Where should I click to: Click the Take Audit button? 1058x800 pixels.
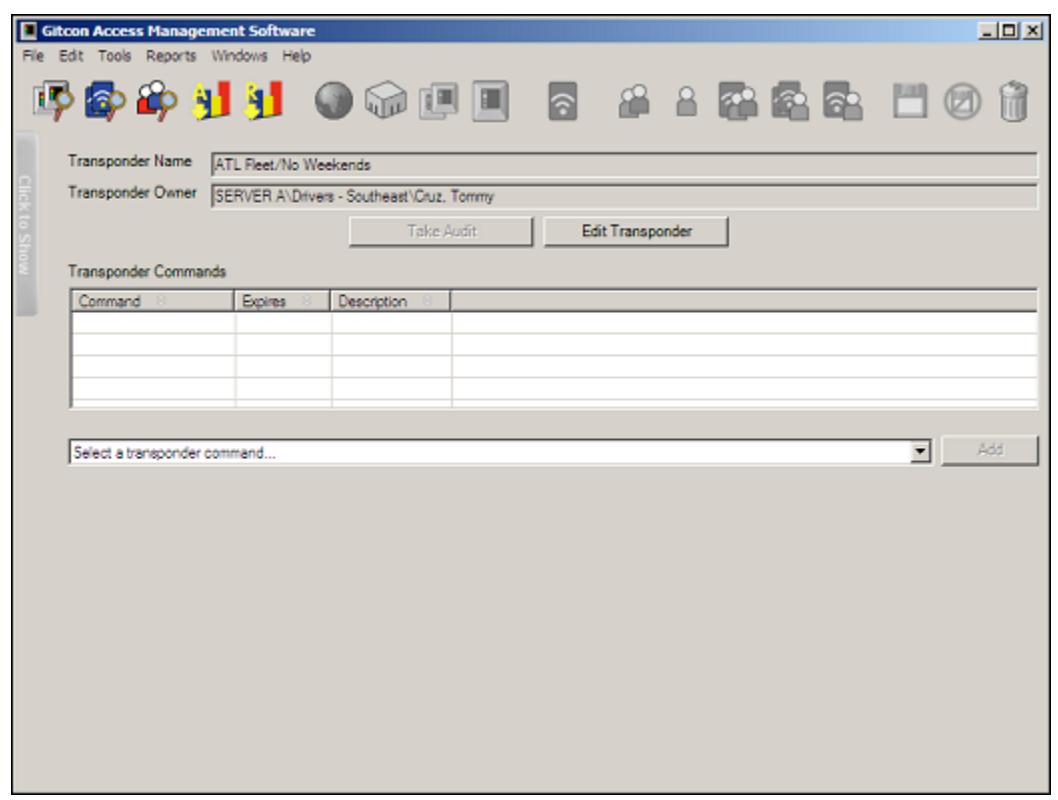pyautogui.click(x=441, y=231)
